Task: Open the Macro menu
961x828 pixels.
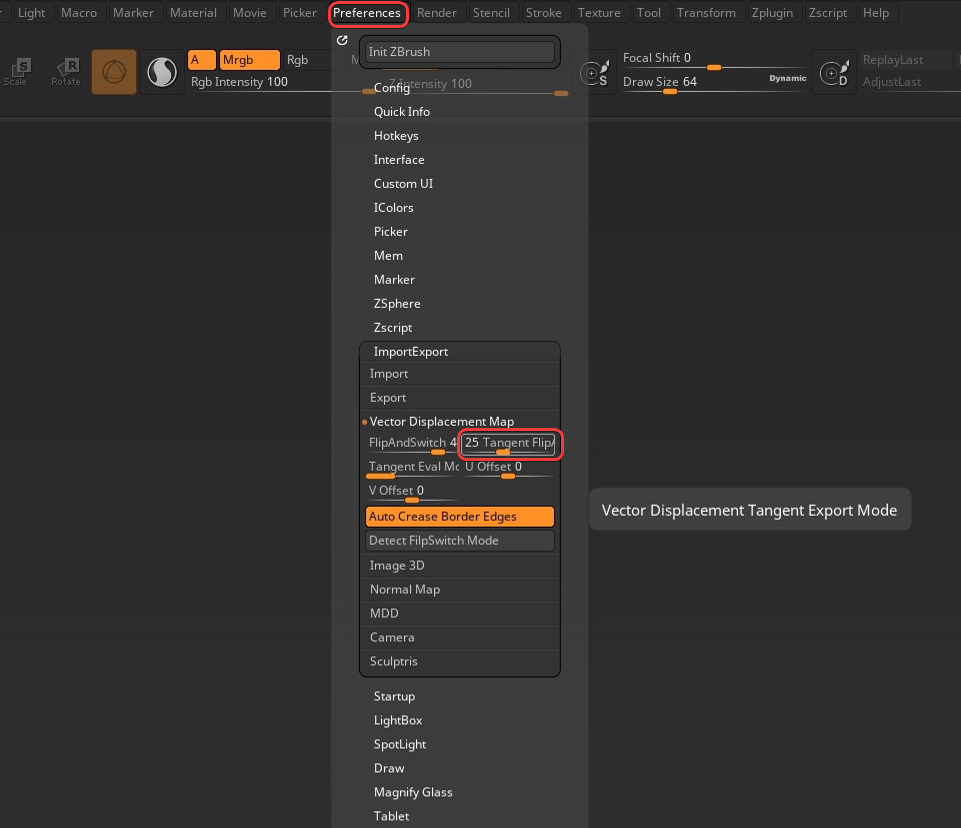Action: tap(79, 13)
